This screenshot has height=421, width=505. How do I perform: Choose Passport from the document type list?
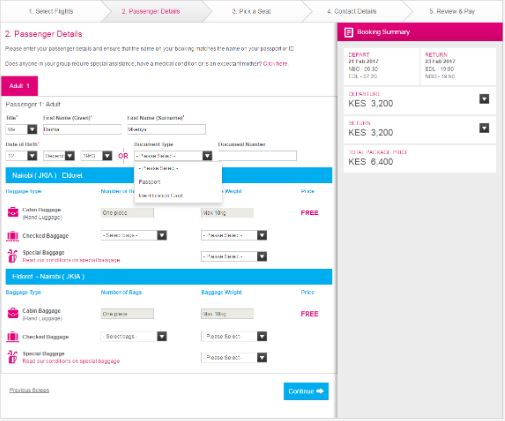point(149,182)
